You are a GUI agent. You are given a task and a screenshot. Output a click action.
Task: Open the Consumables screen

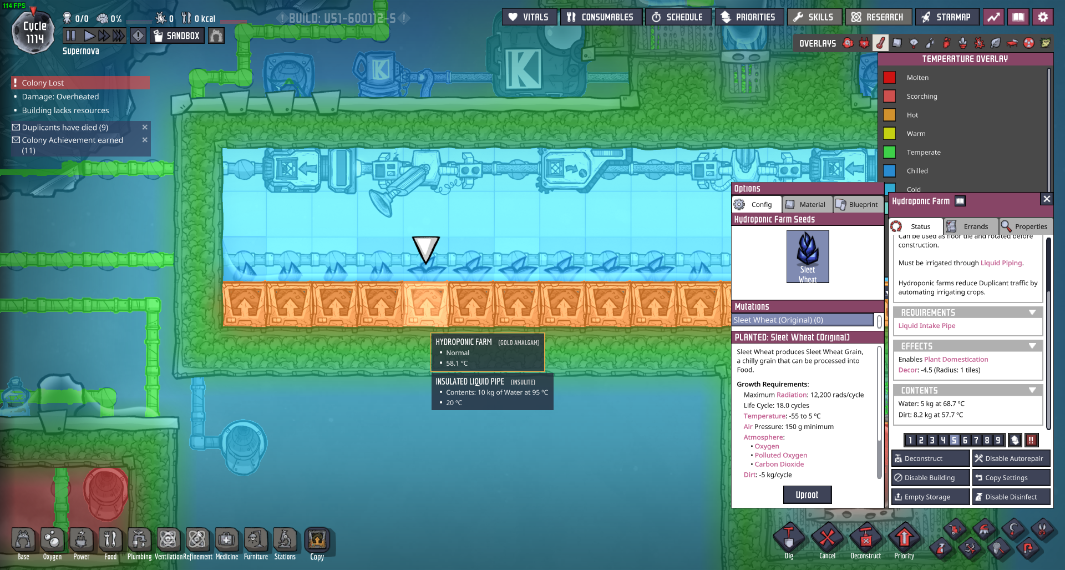[600, 17]
